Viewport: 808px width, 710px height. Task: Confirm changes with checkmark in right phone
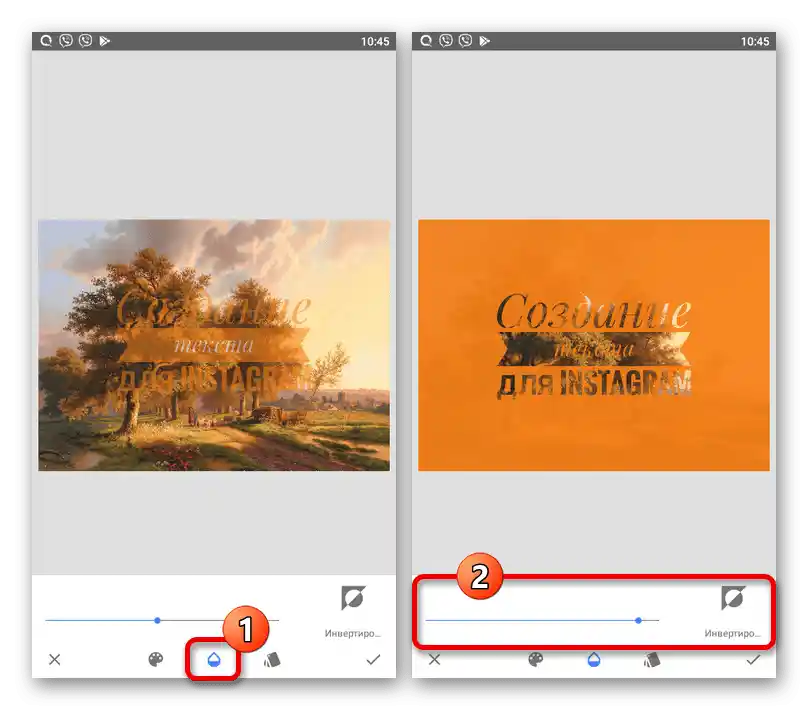[x=753, y=660]
